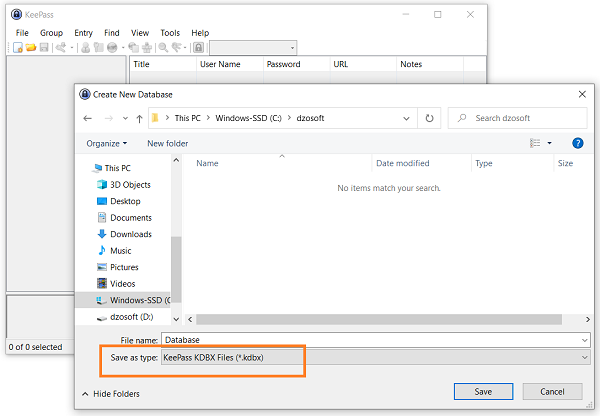The image size is (600, 416).
Task: Click the Save button
Action: pos(483,392)
